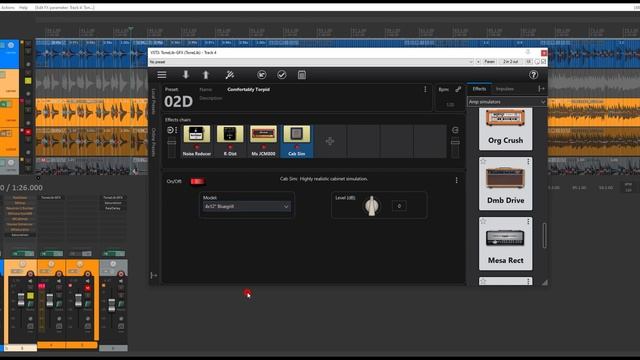Open the Online Presets vertical tab
This screenshot has width=640, height=360.
(x=154, y=142)
